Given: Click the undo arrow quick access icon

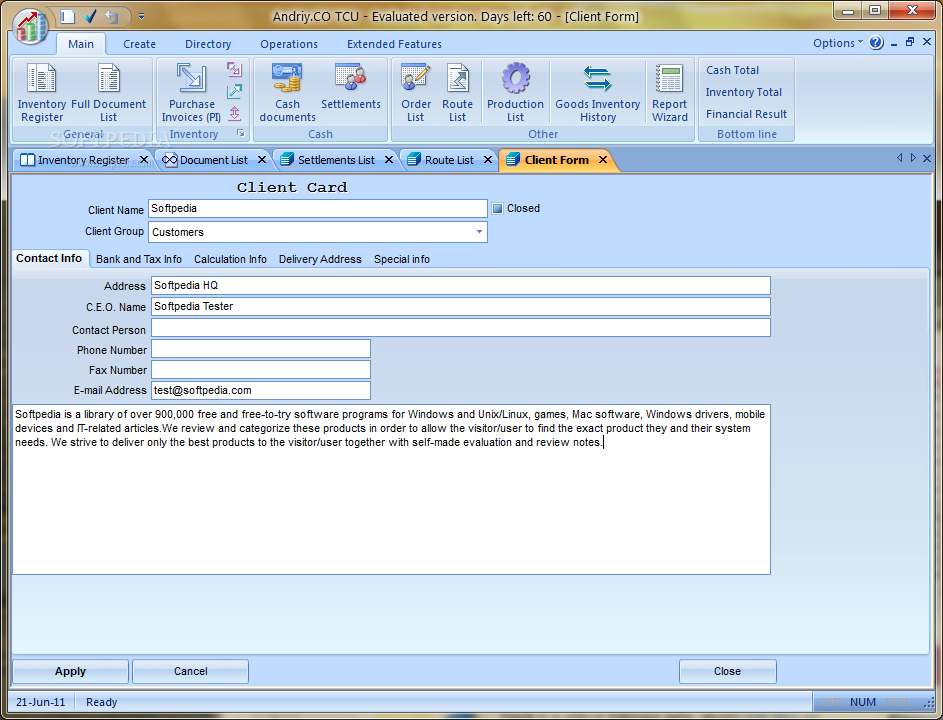Looking at the screenshot, I should (x=112, y=16).
